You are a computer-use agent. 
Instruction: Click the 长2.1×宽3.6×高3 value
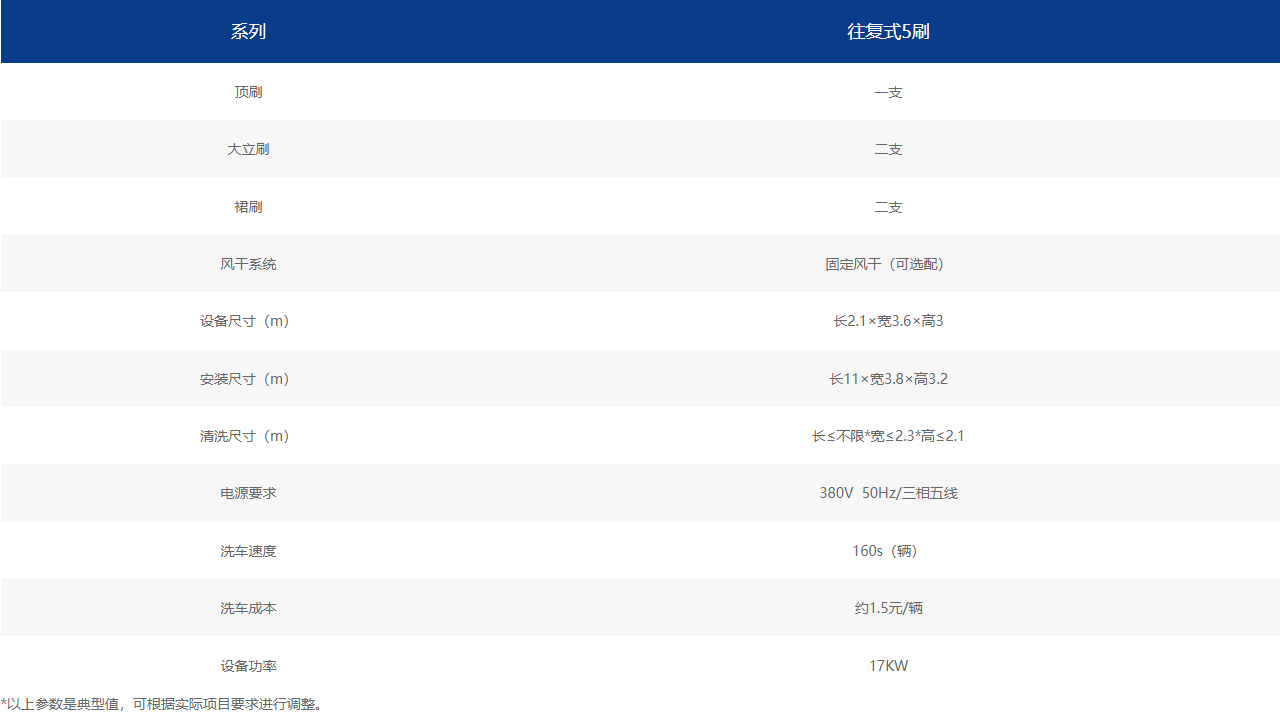[x=888, y=321]
